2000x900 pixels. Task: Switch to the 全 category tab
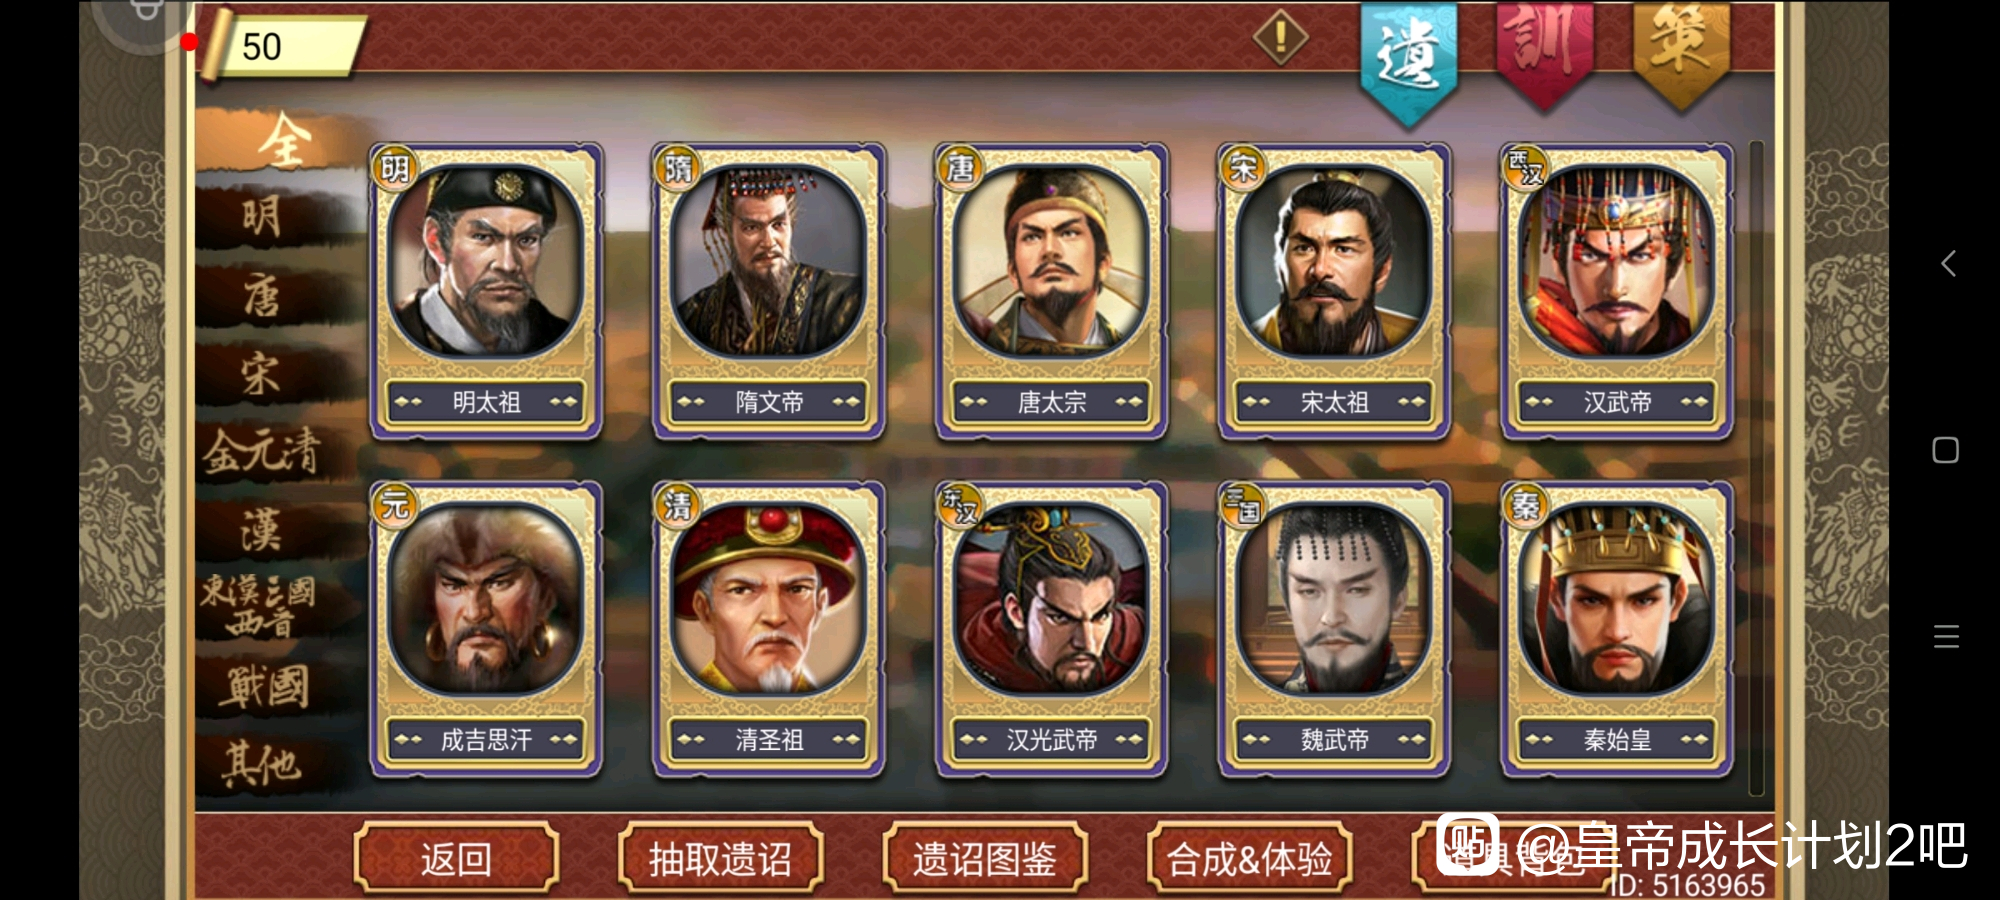[x=284, y=140]
